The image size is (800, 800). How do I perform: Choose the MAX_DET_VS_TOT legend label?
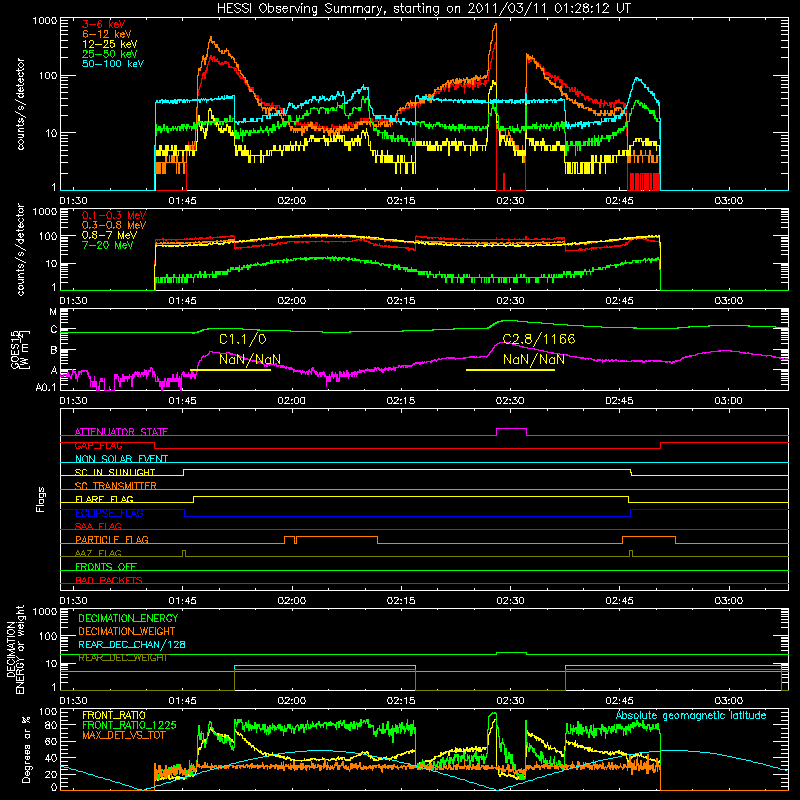[x=123, y=735]
